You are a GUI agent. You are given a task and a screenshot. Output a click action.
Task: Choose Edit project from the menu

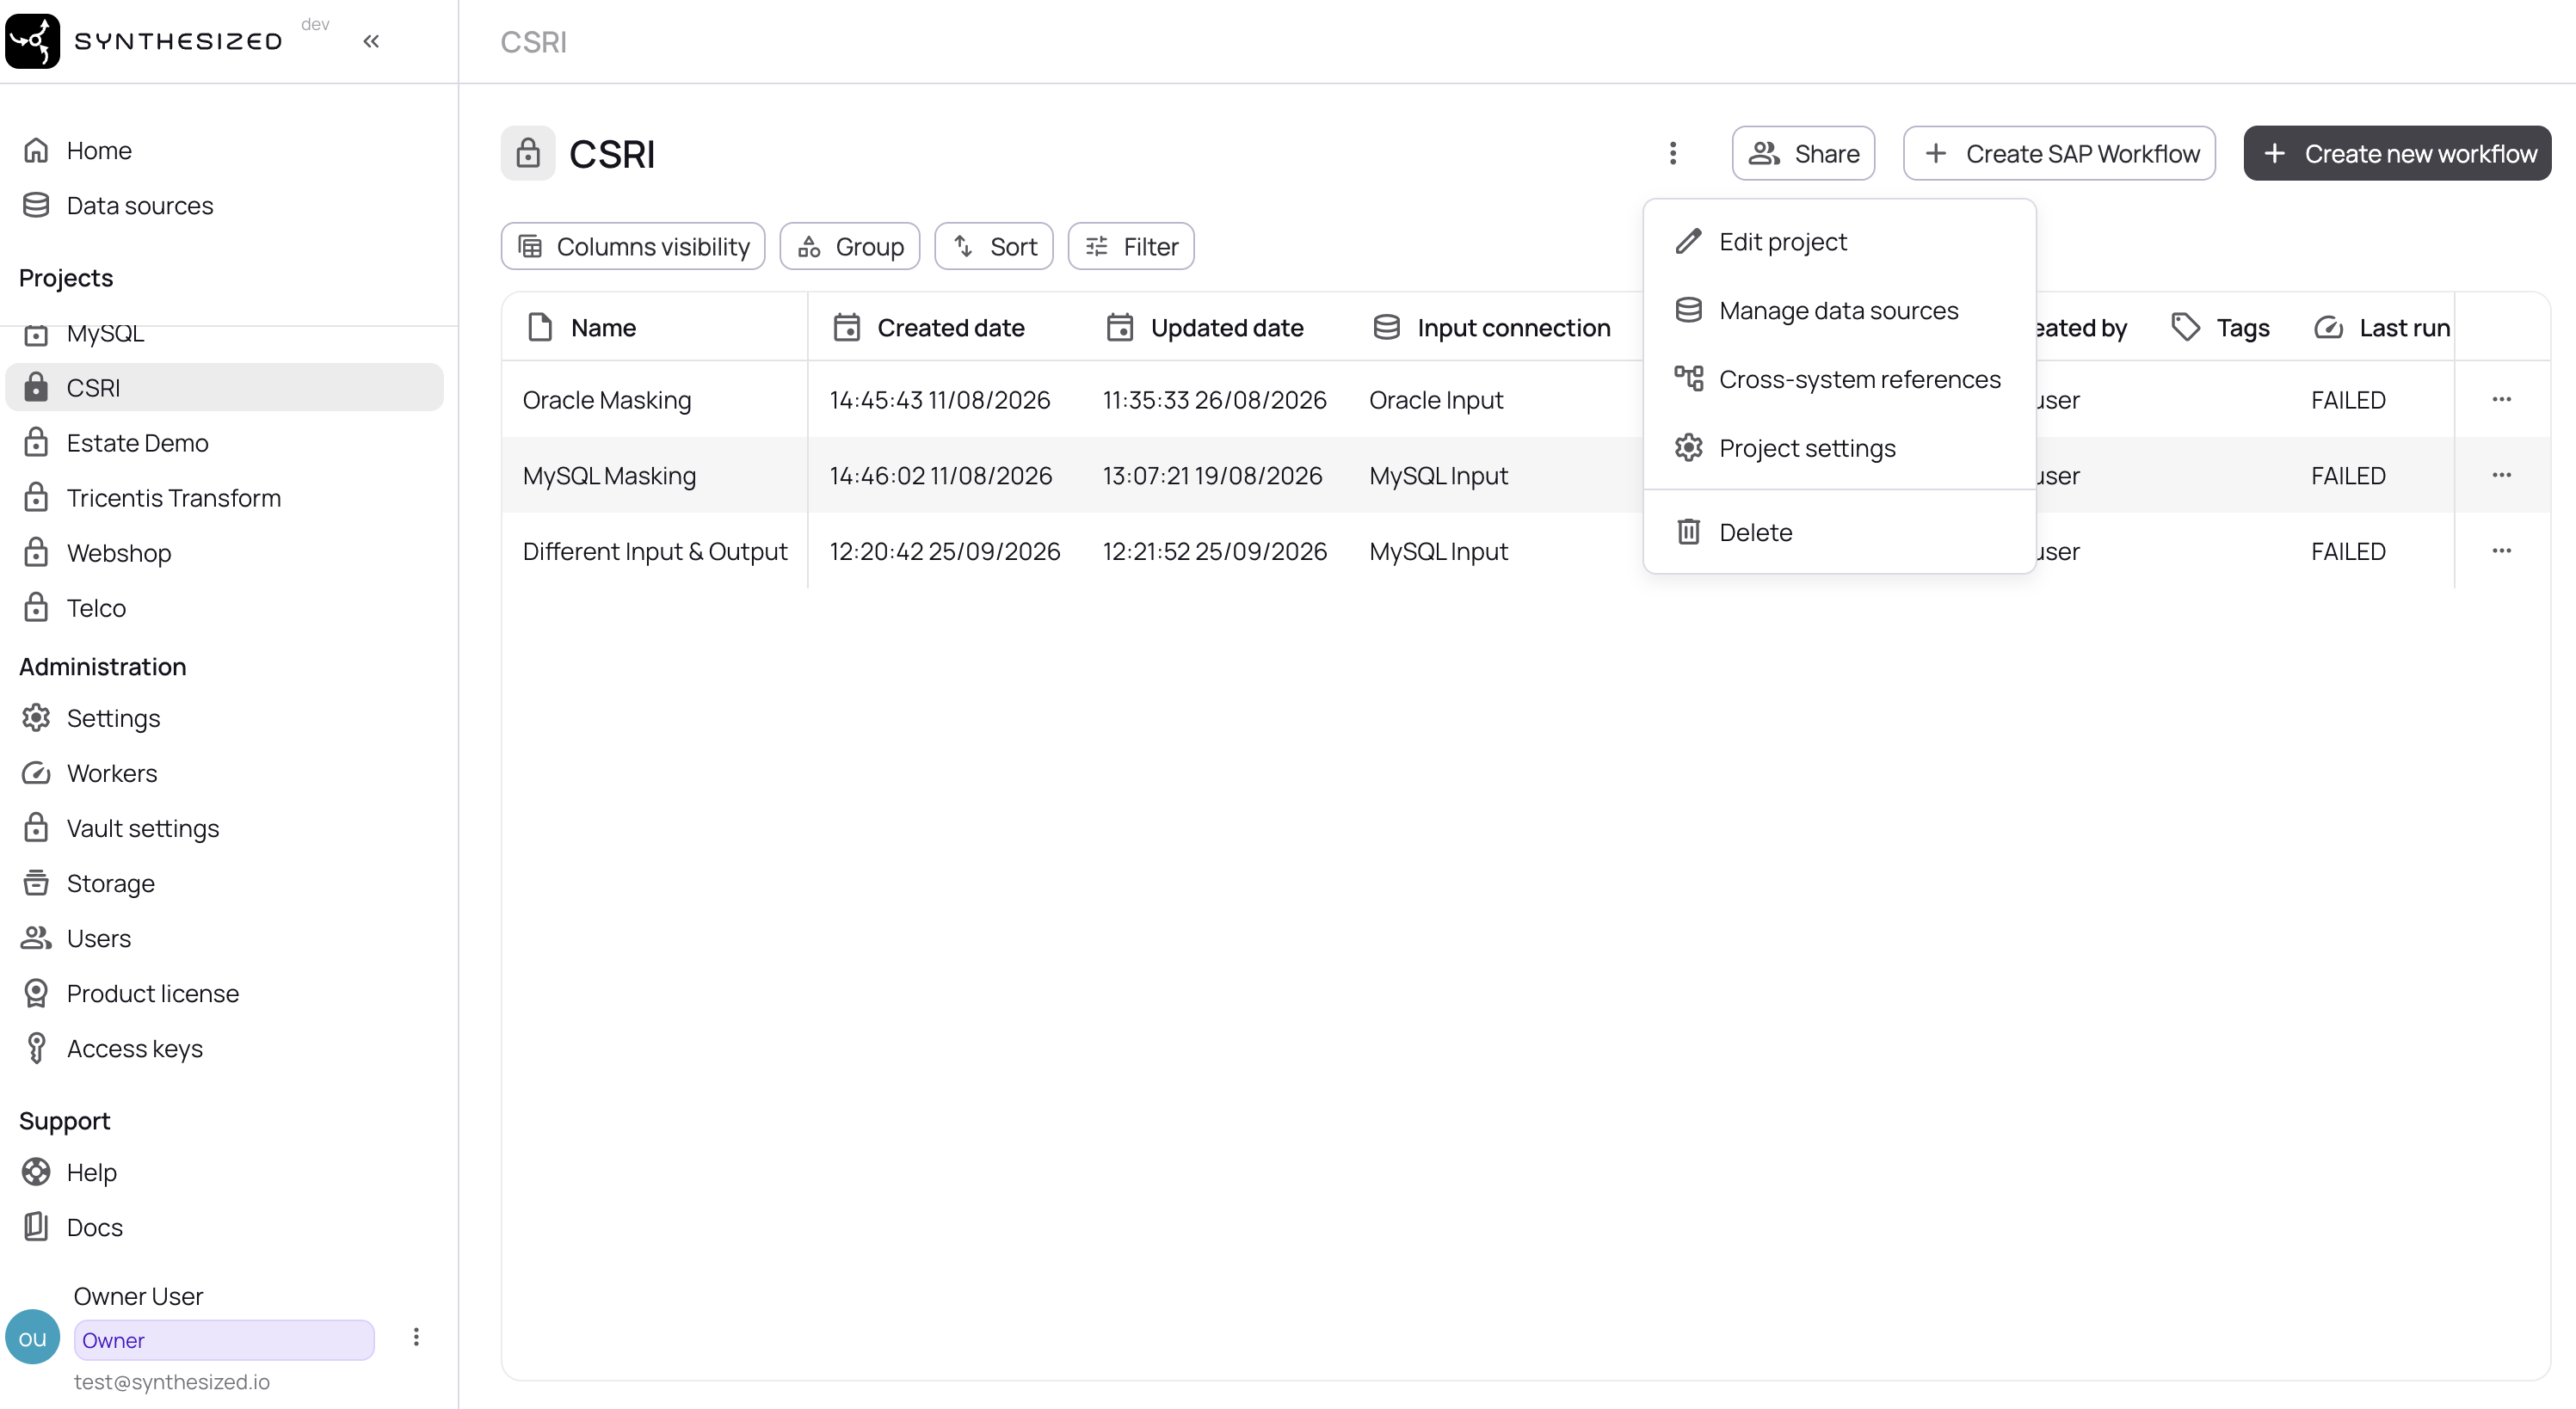click(x=1839, y=242)
